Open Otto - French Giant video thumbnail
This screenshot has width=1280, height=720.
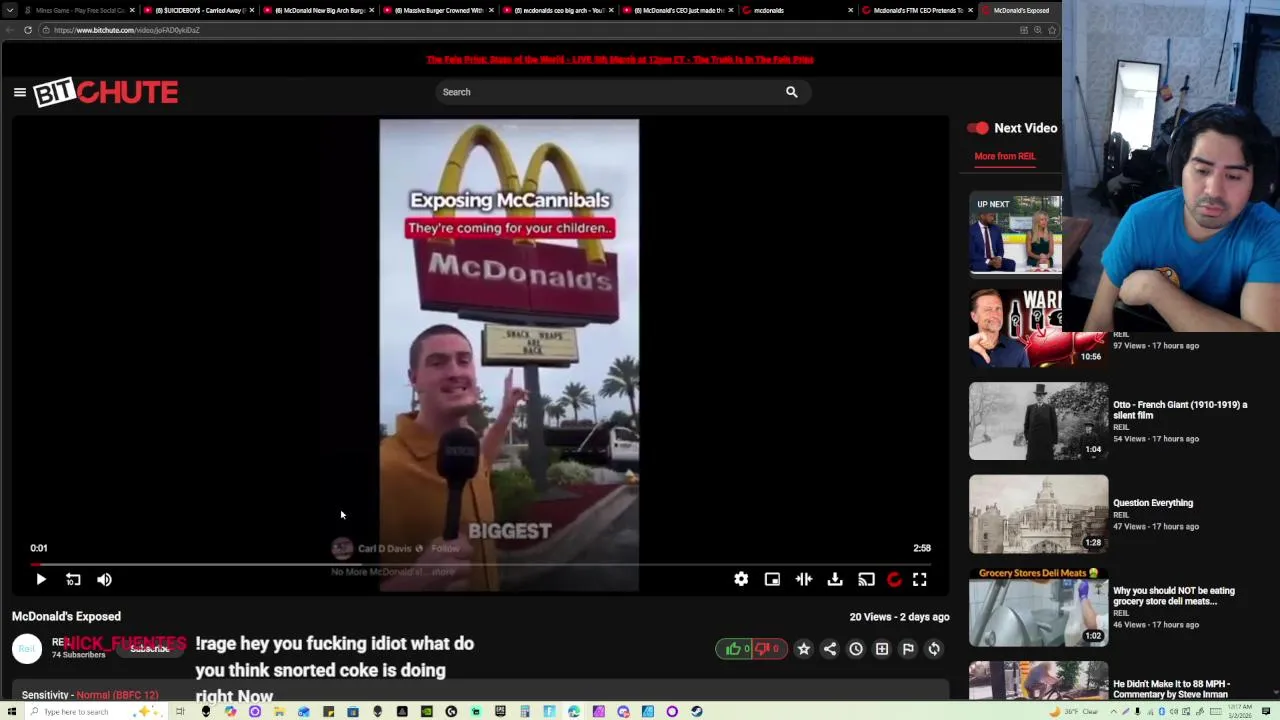pos(1038,421)
